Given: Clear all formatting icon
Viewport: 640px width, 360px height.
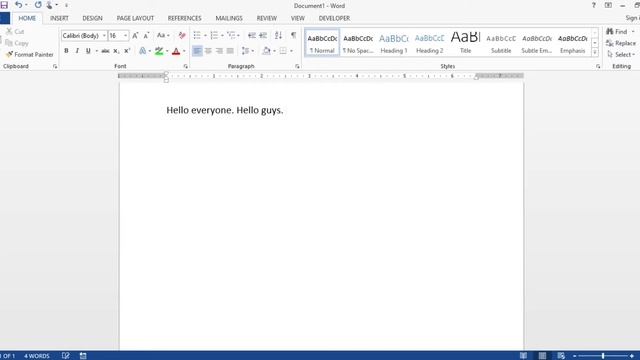Looking at the screenshot, I should click(182, 36).
